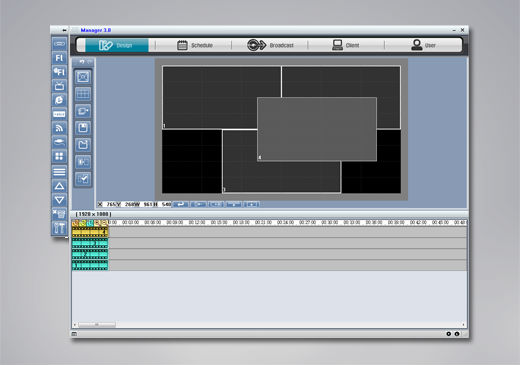Go to the Client tab
Viewport: 520px width, 365px height.
point(346,45)
